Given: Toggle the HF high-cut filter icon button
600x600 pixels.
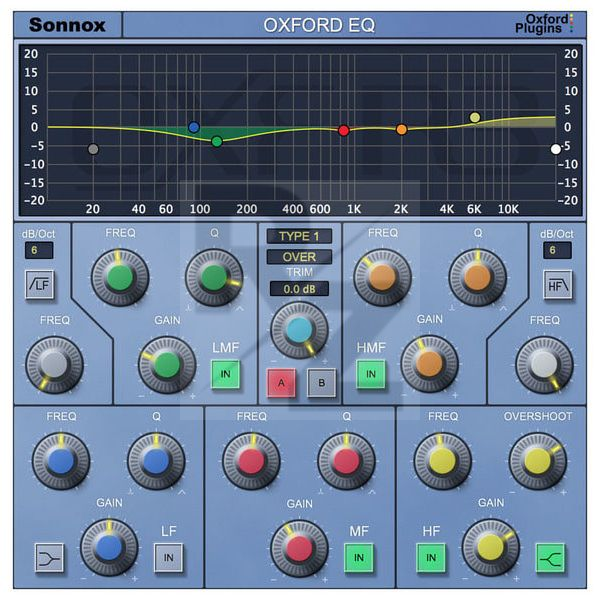Looking at the screenshot, I should click(x=558, y=284).
